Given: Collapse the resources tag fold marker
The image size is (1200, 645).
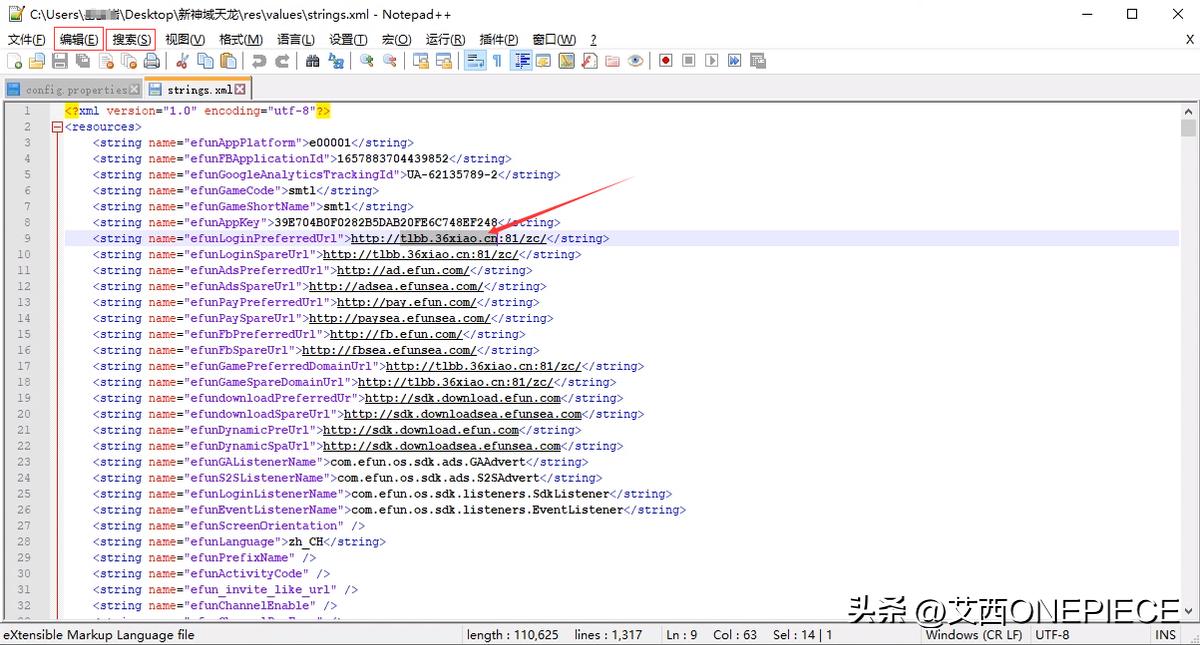Looking at the screenshot, I should (x=57, y=127).
